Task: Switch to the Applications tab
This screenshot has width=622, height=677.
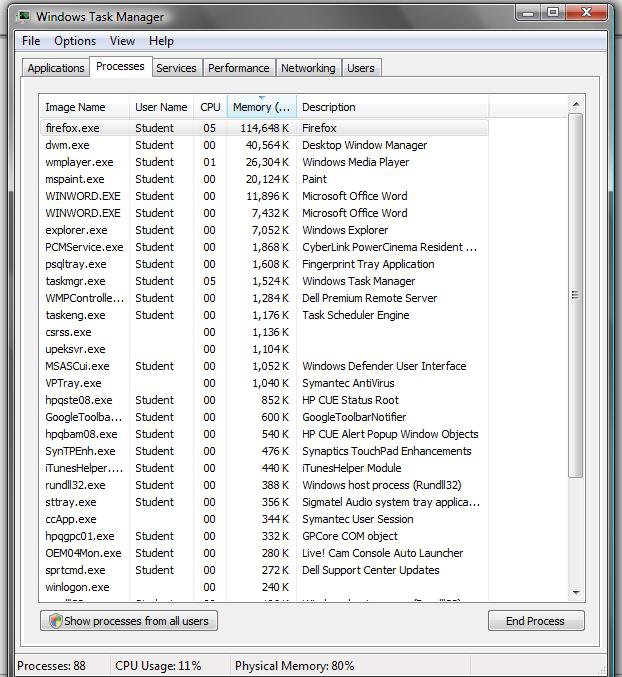Action: pos(56,68)
